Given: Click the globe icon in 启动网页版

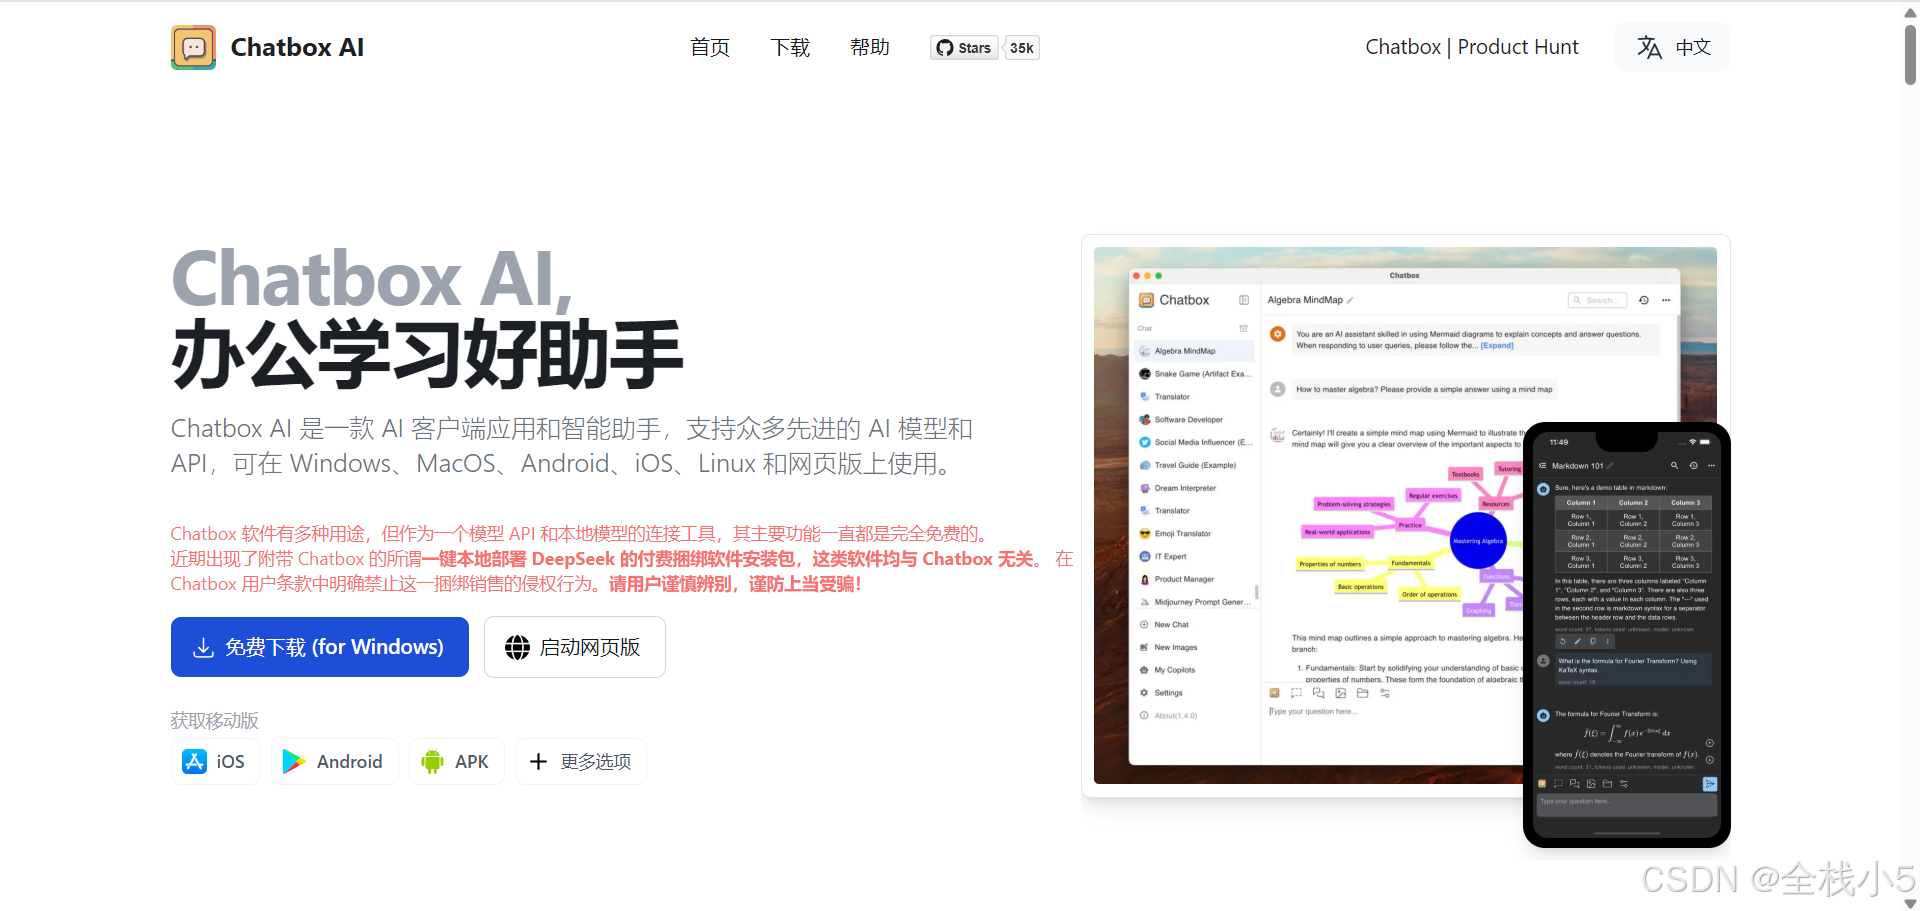Looking at the screenshot, I should [x=517, y=648].
